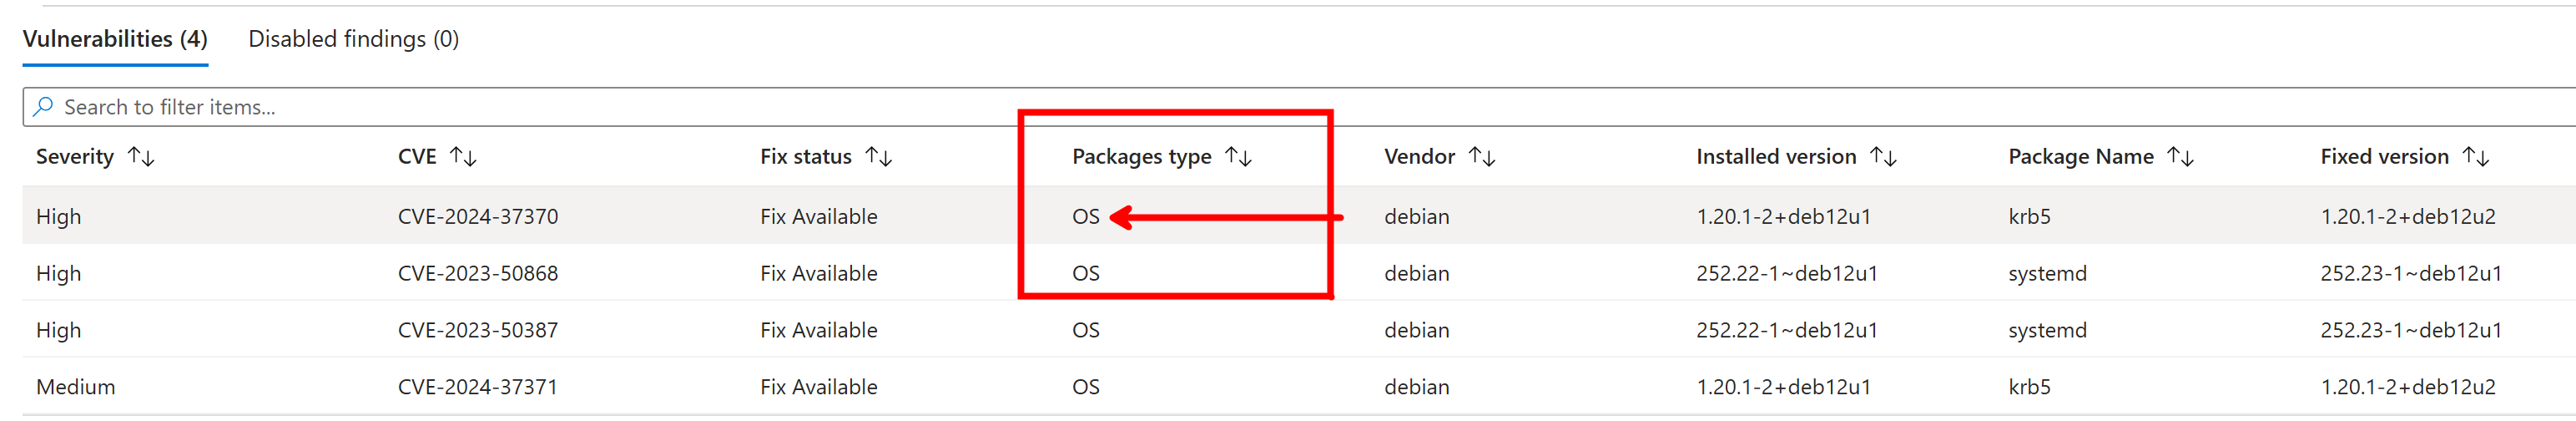Click the Severity column header label
This screenshot has height=421, width=2576.
[75, 157]
